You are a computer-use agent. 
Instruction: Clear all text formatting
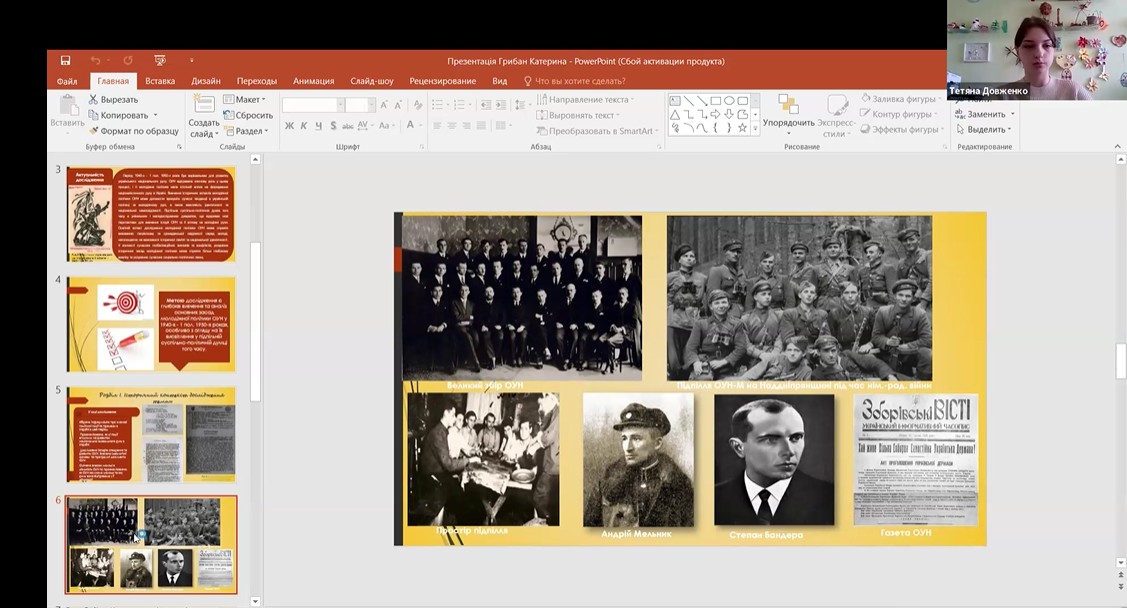(x=418, y=105)
